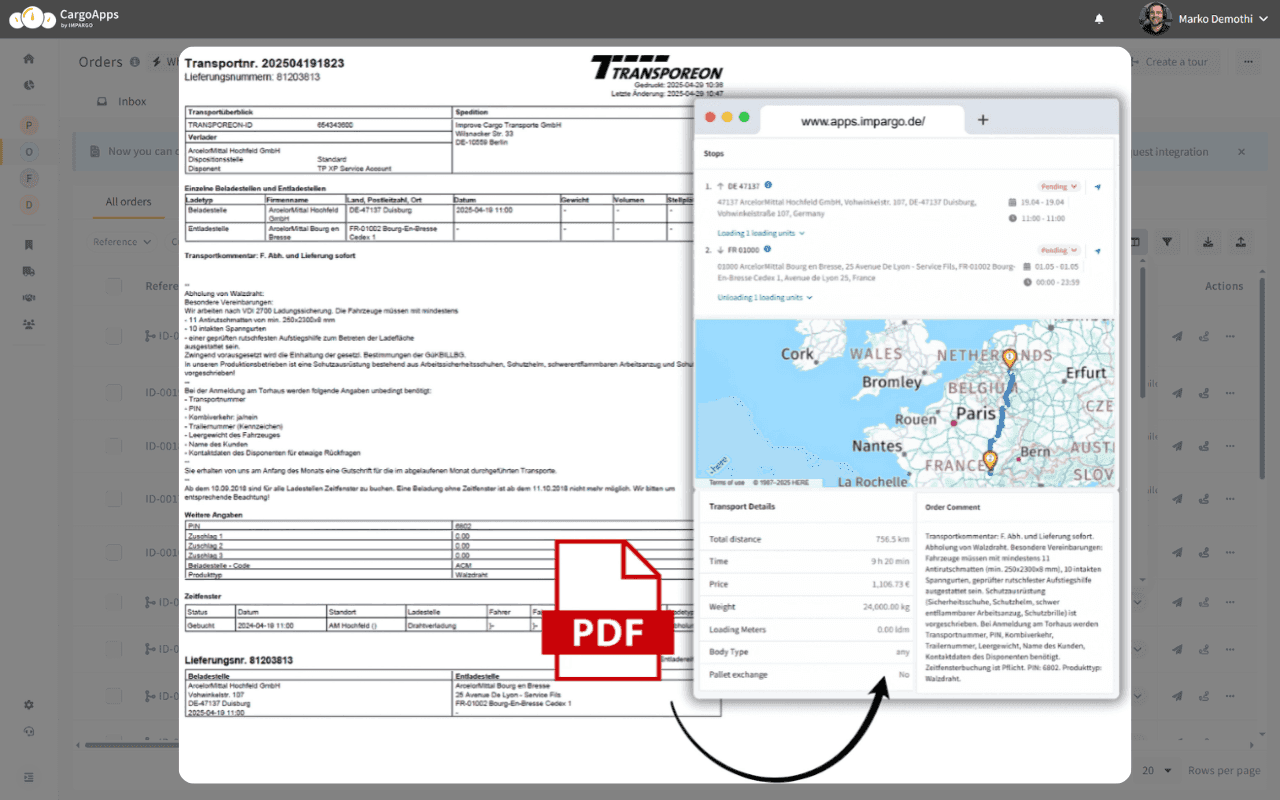Switch to the All orders tab

point(128,201)
